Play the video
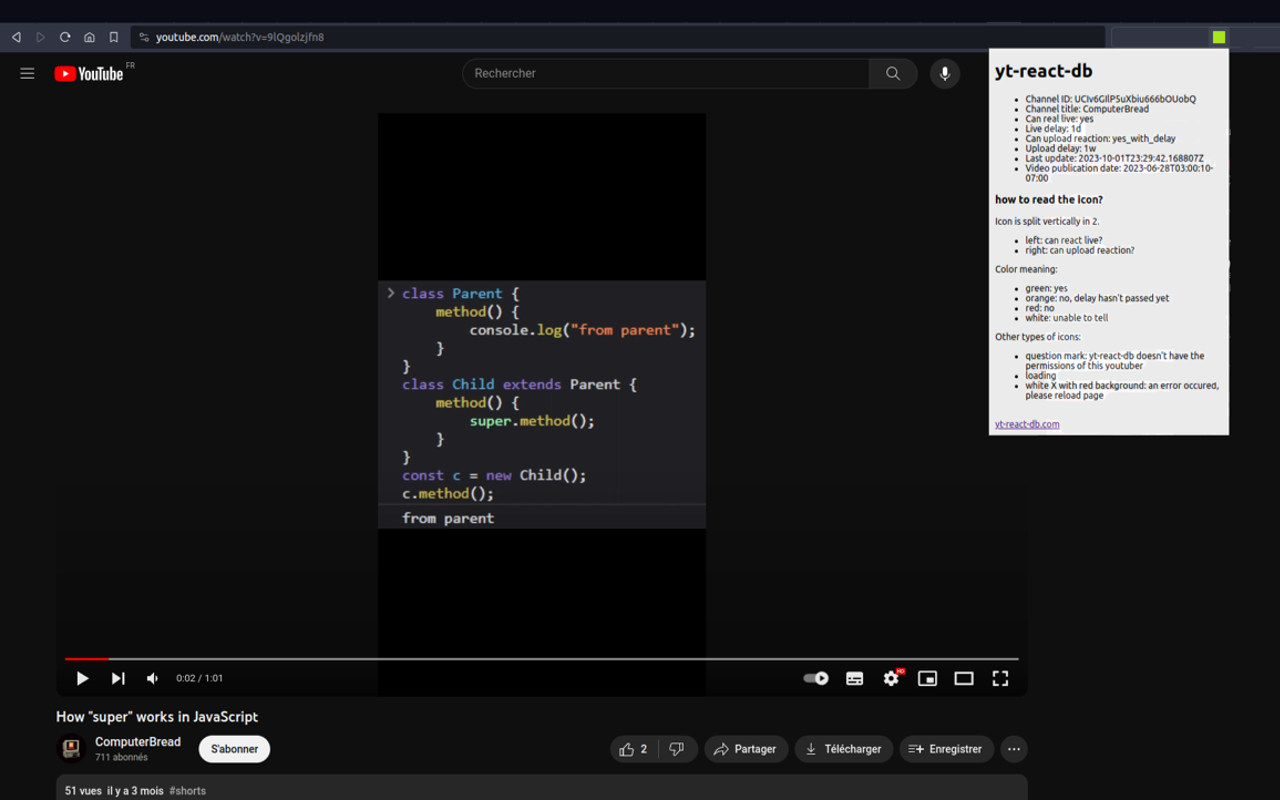The width and height of the screenshot is (1280, 800). pyautogui.click(x=82, y=678)
